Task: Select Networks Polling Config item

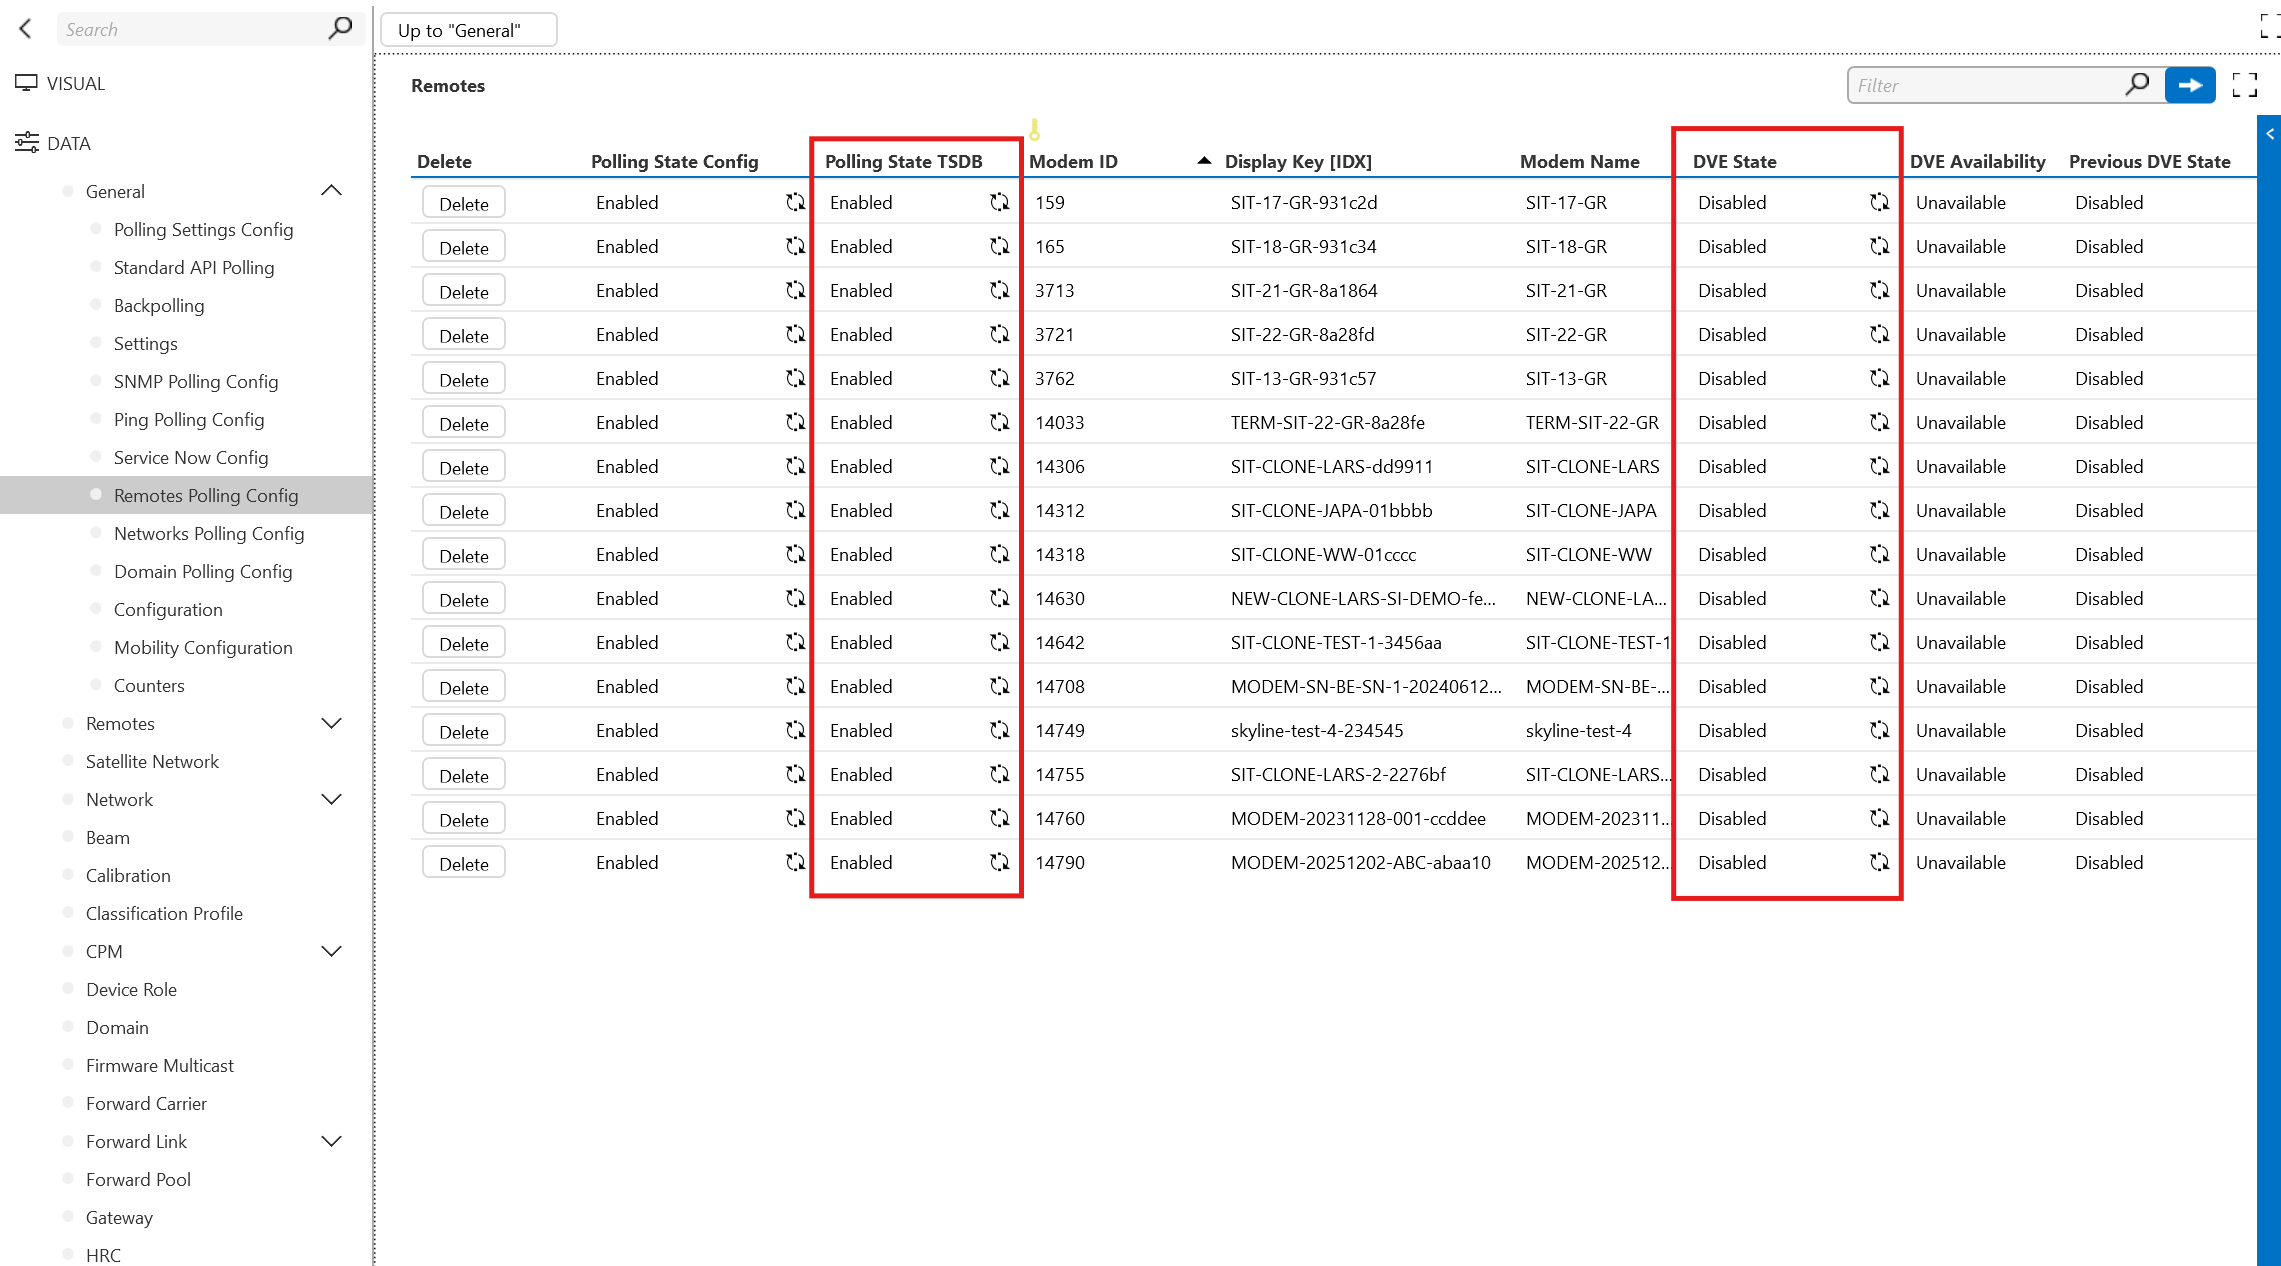Action: tap(209, 533)
